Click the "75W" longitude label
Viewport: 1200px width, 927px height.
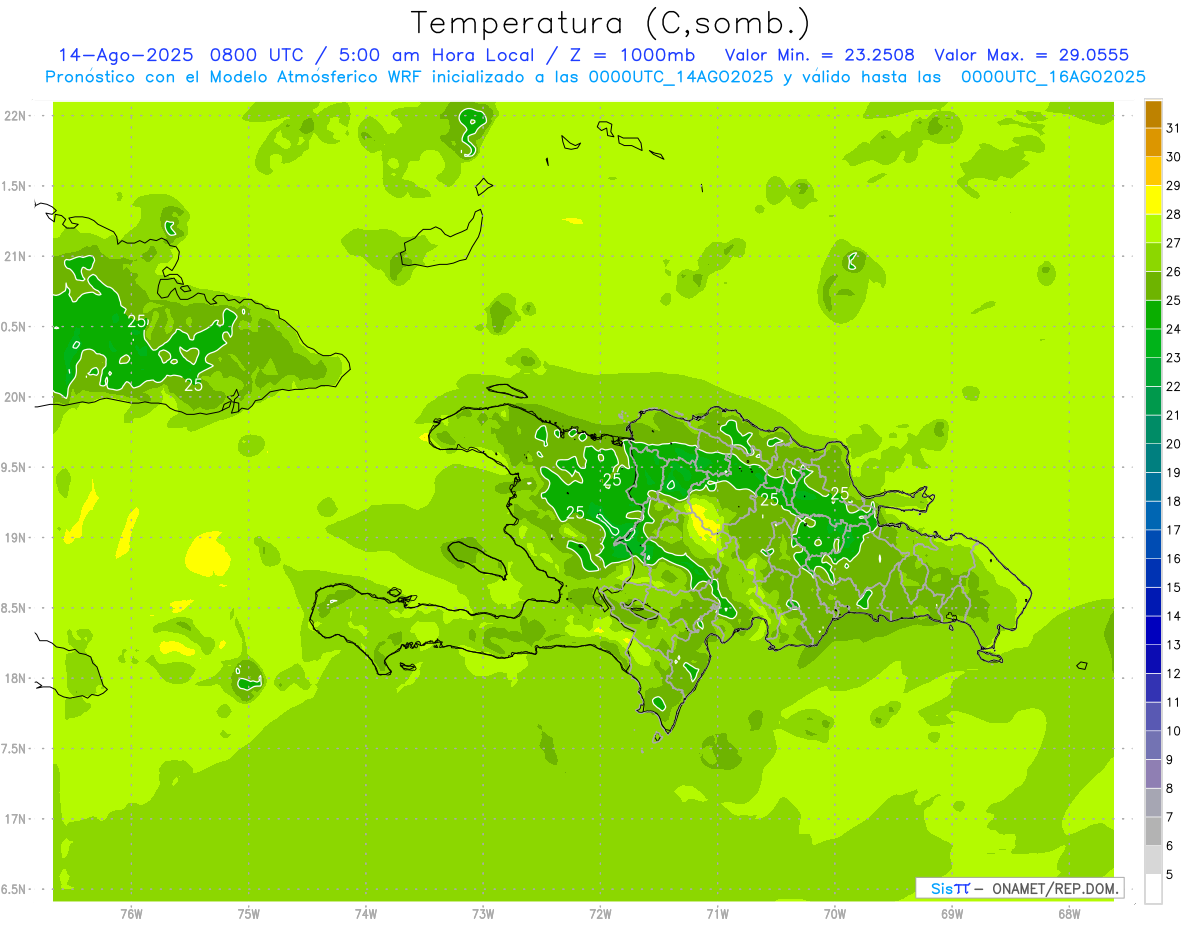249,914
